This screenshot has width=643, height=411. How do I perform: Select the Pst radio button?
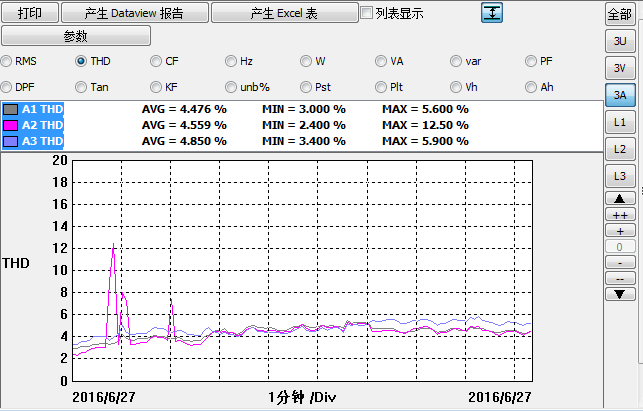click(306, 87)
